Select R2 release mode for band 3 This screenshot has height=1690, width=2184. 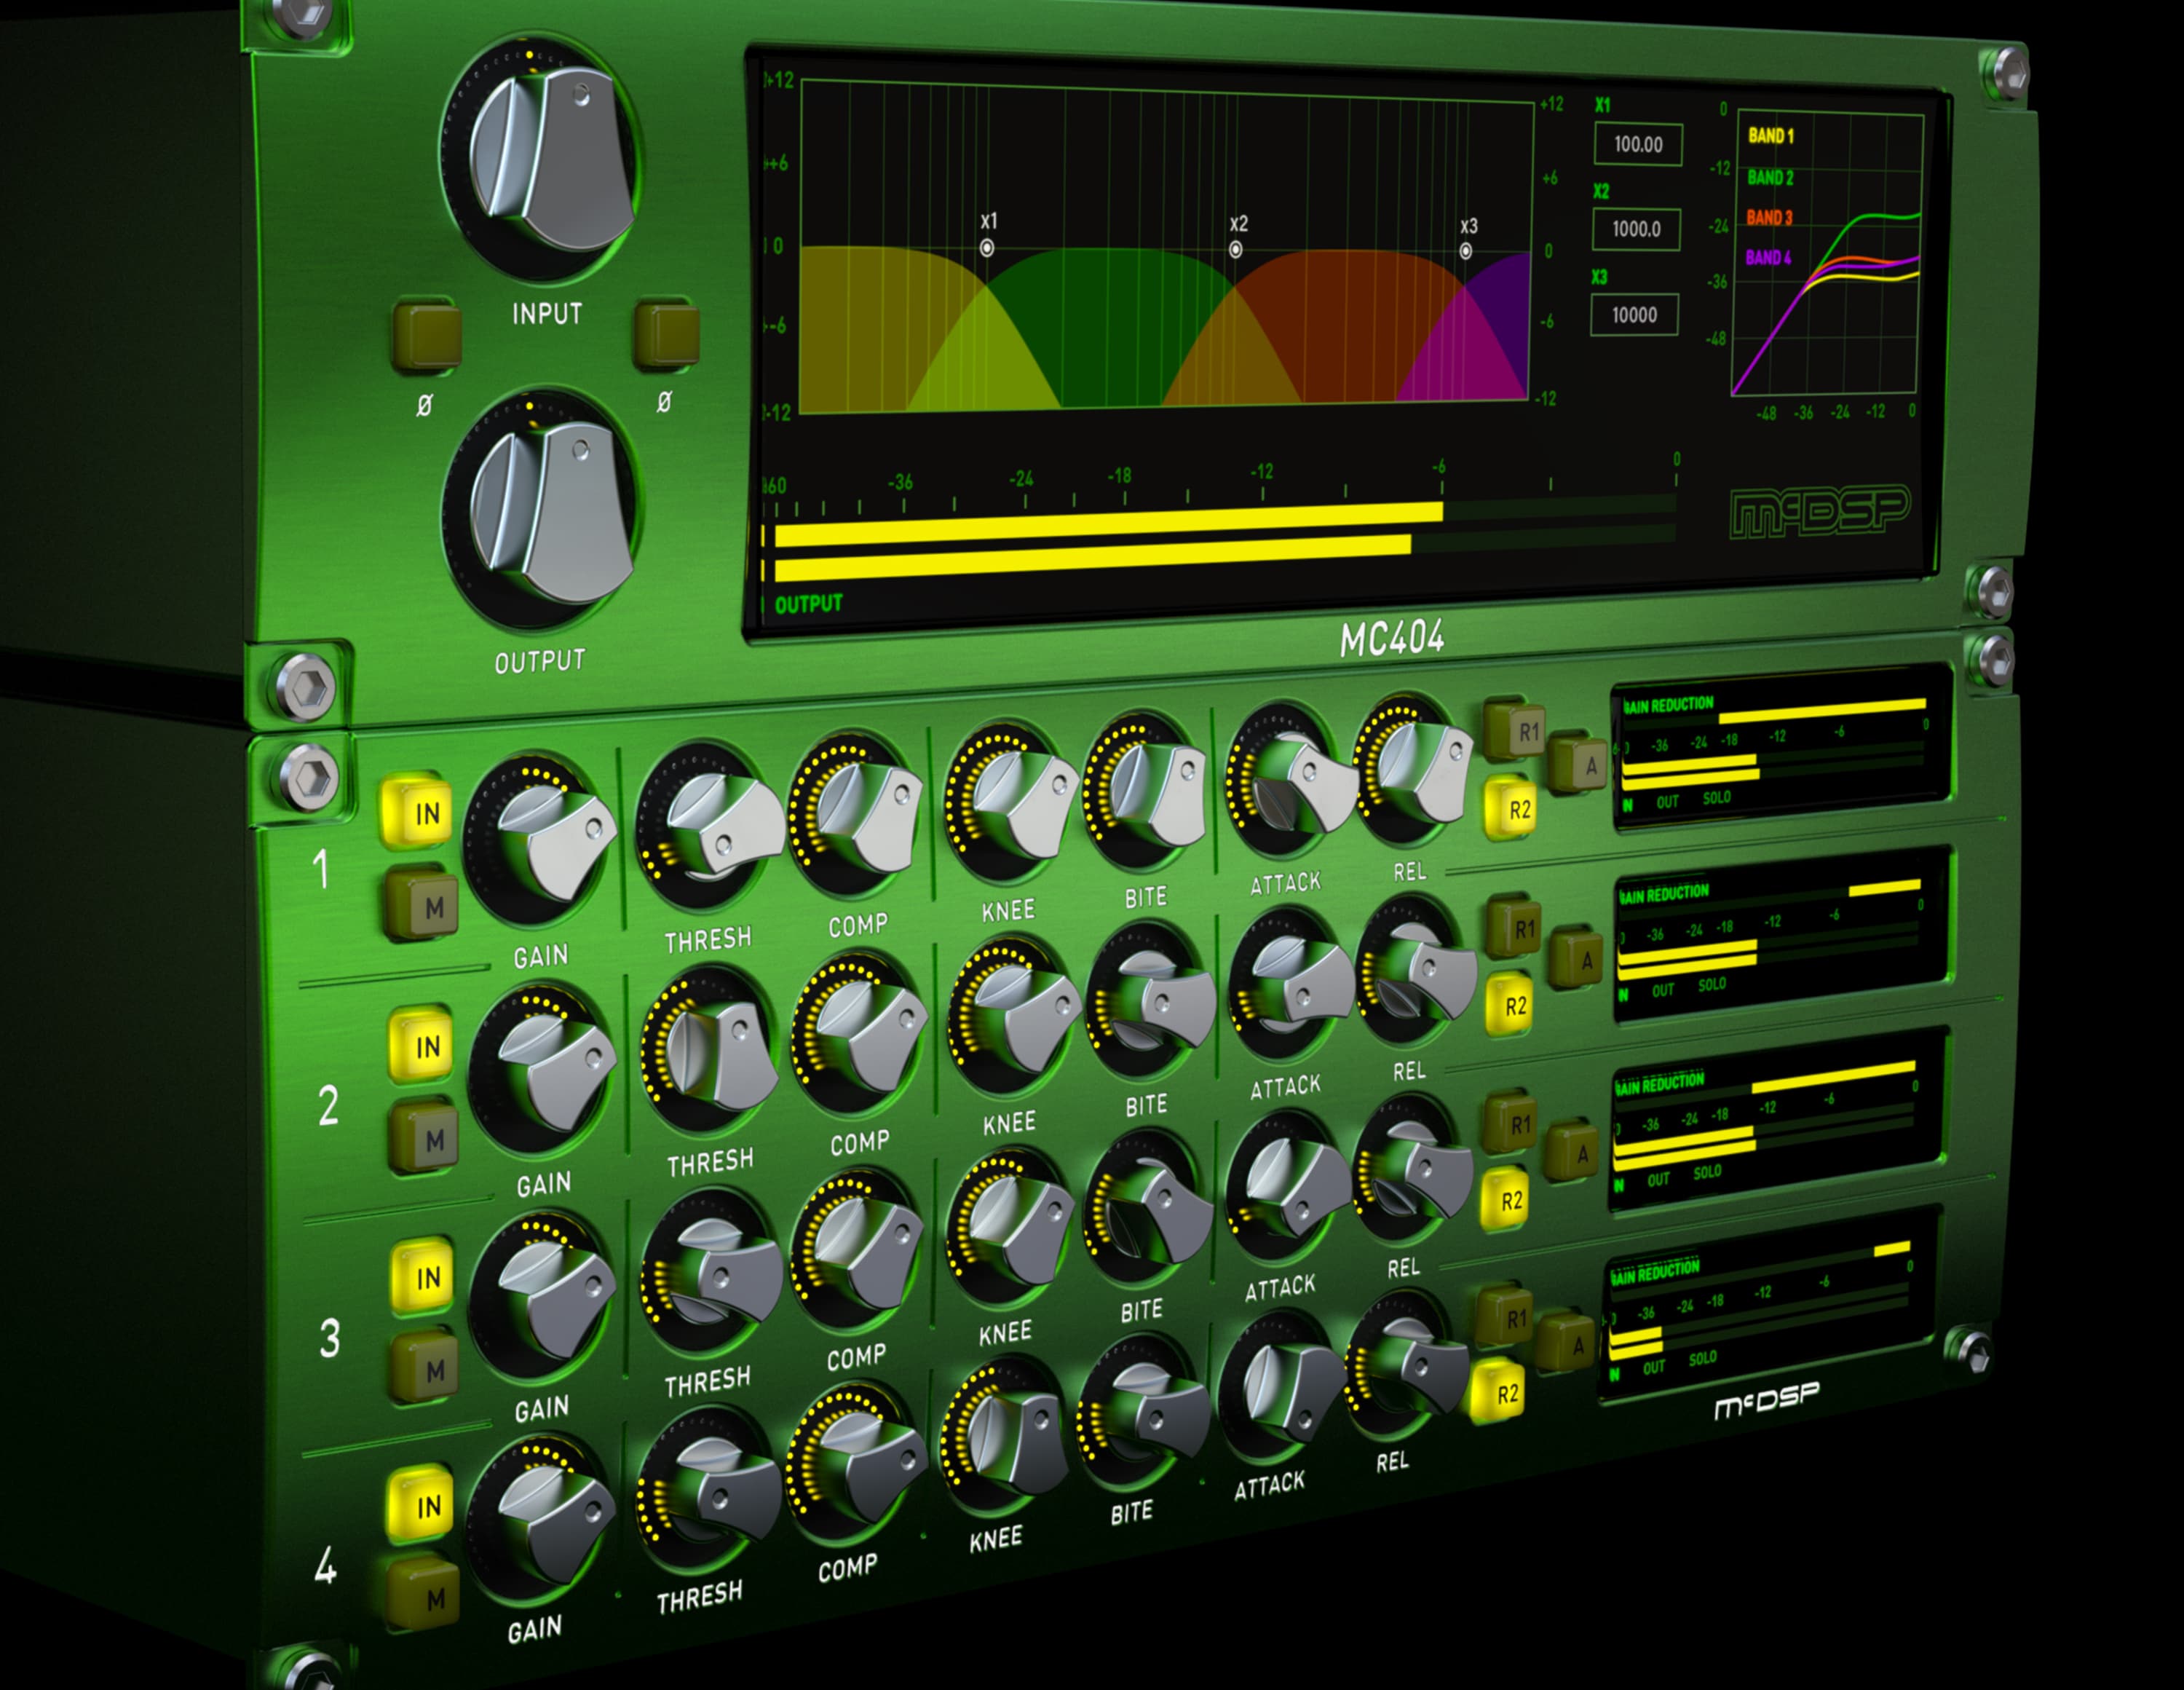[1504, 1198]
